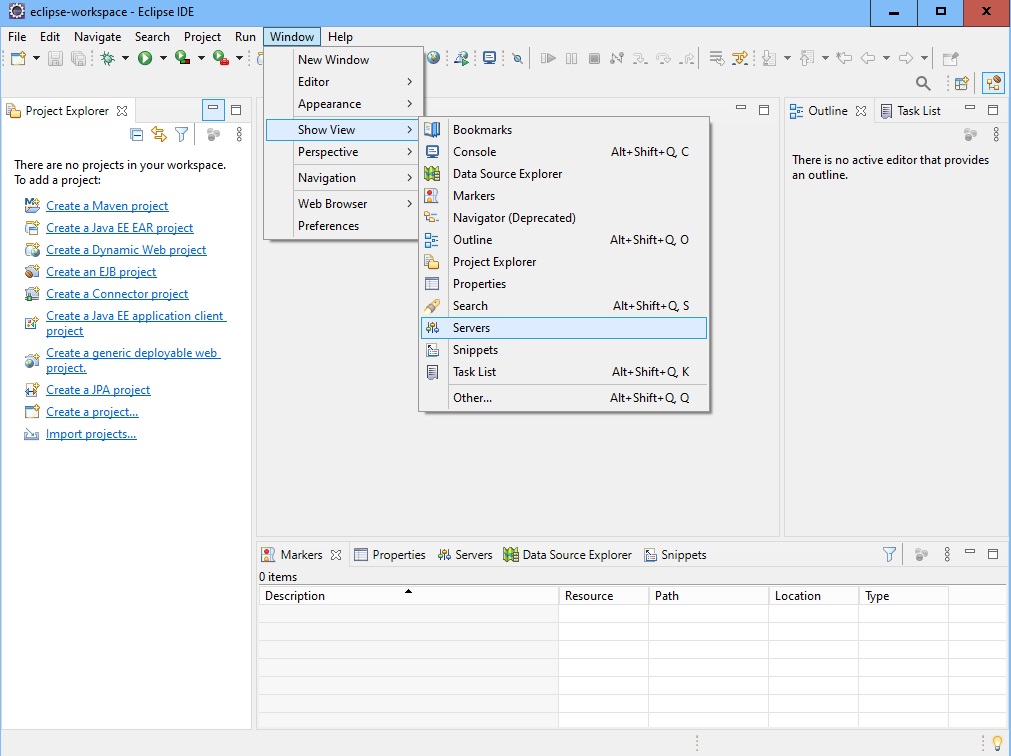Image resolution: width=1011 pixels, height=756 pixels.
Task: Maximize the Outline view panel
Action: pyautogui.click(x=993, y=110)
